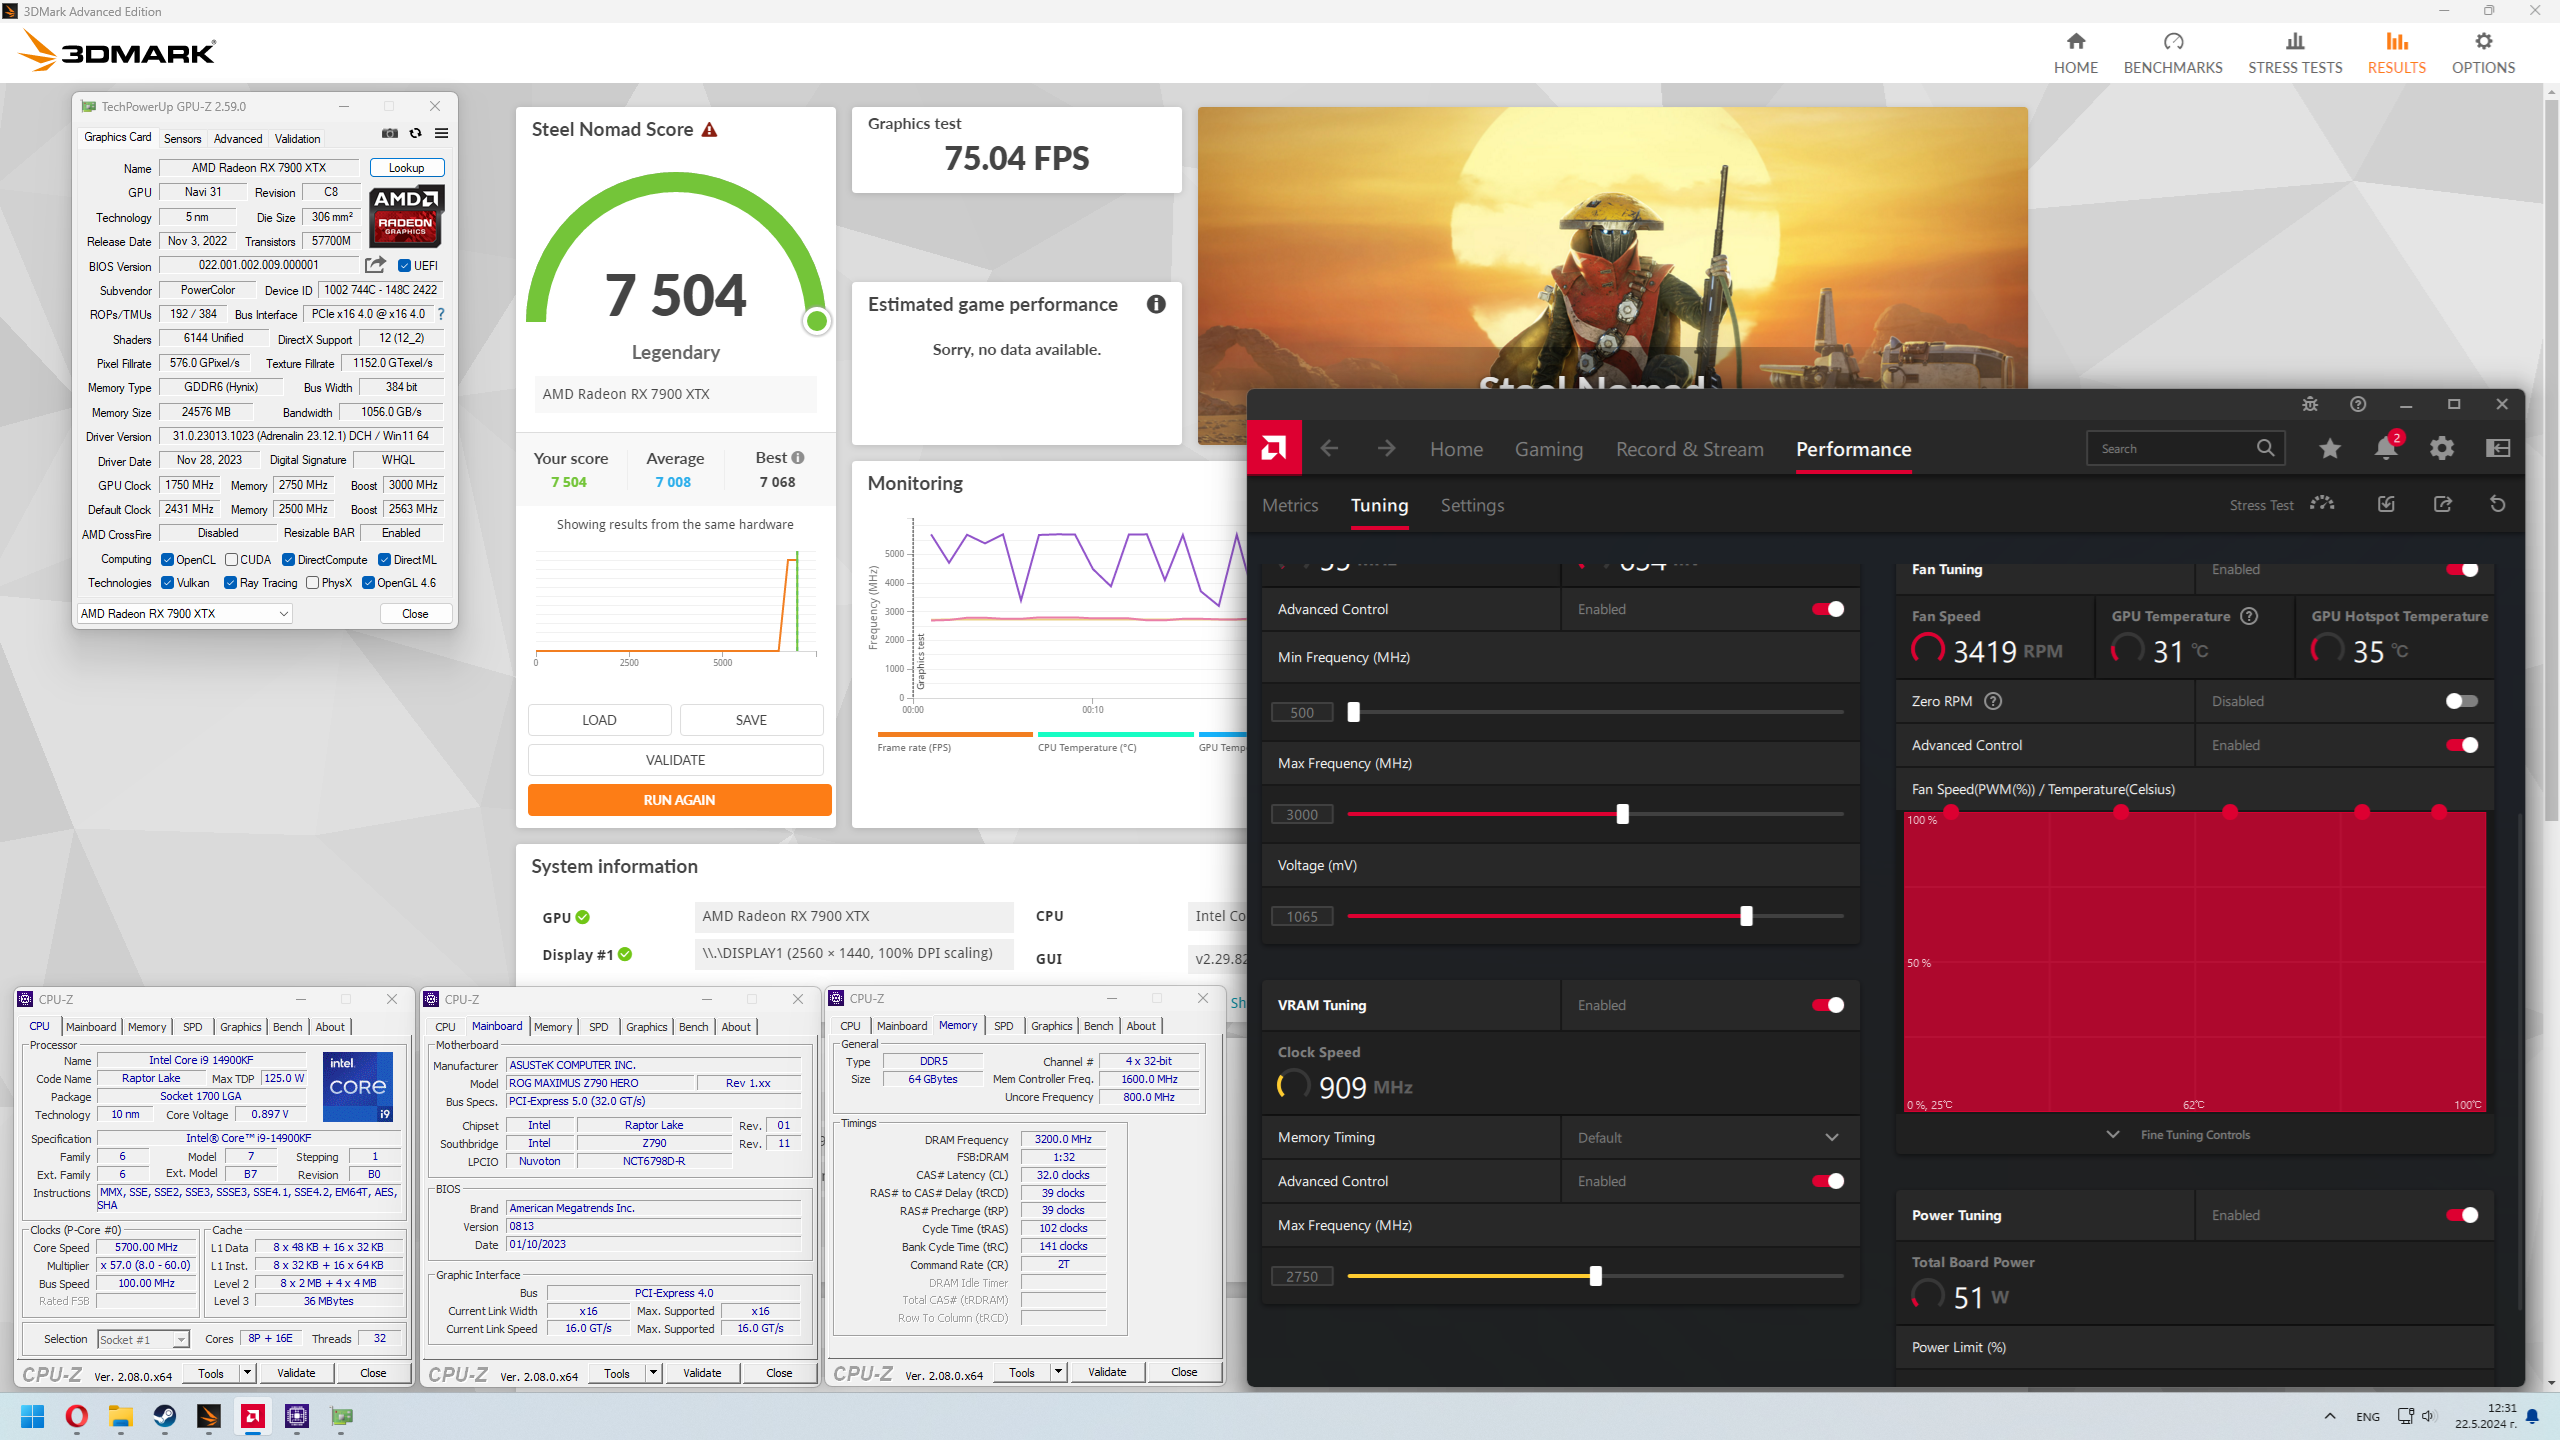Click the BIOS version share icon

point(375,265)
